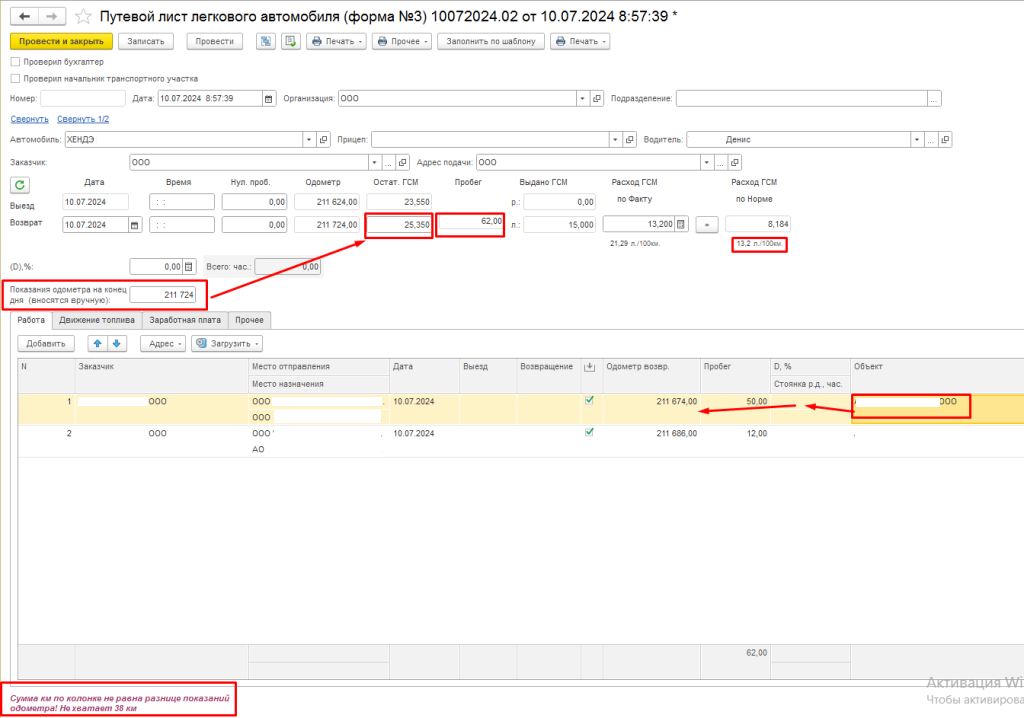Image resolution: width=1024 pixels, height=718 pixels.
Task: Open the Печать menu after Заполнить по шаблону
Action: tap(580, 41)
